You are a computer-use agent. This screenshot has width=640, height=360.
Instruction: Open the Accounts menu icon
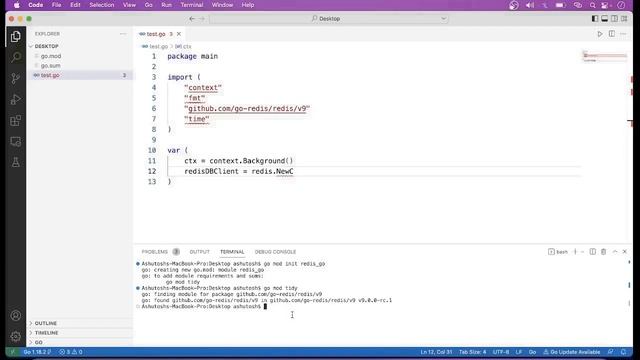tap(16, 316)
